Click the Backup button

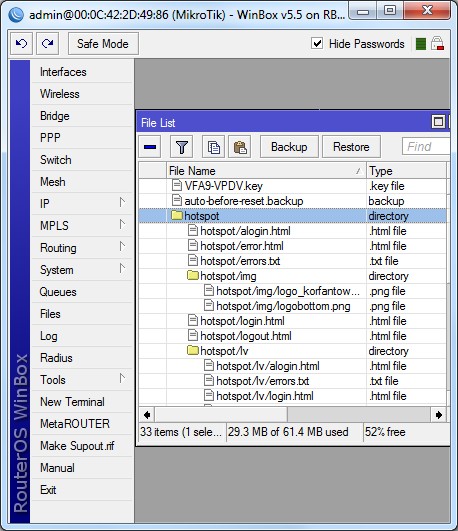tap(289, 147)
